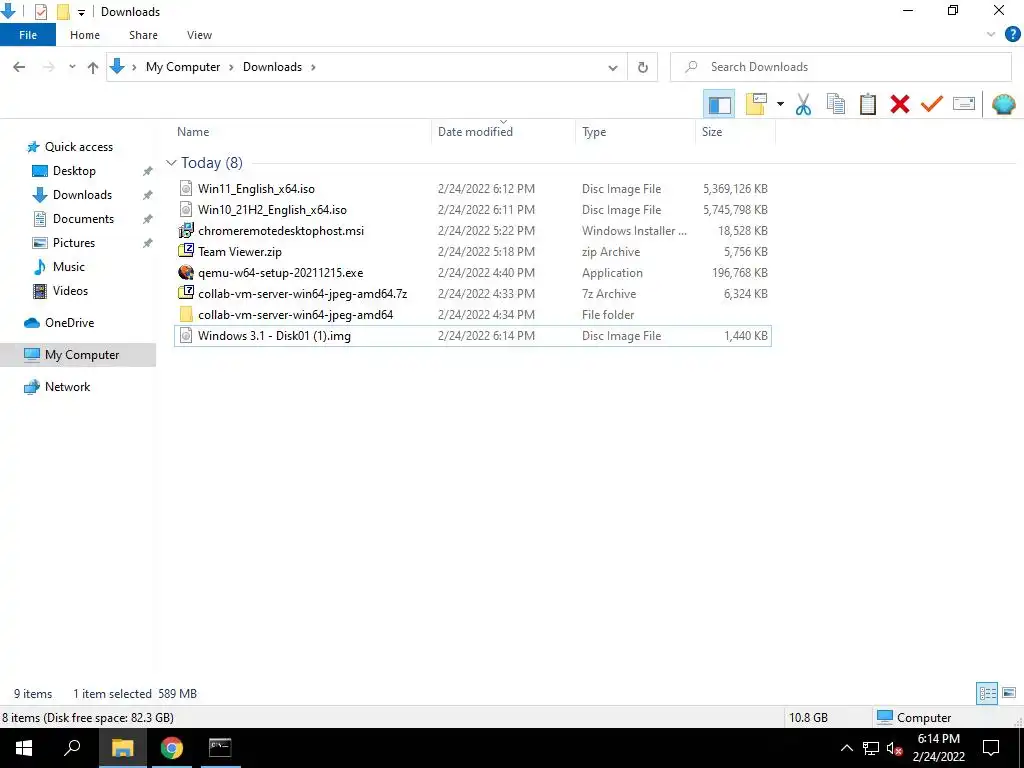
Task: Go up one folder level
Action: pyautogui.click(x=93, y=67)
